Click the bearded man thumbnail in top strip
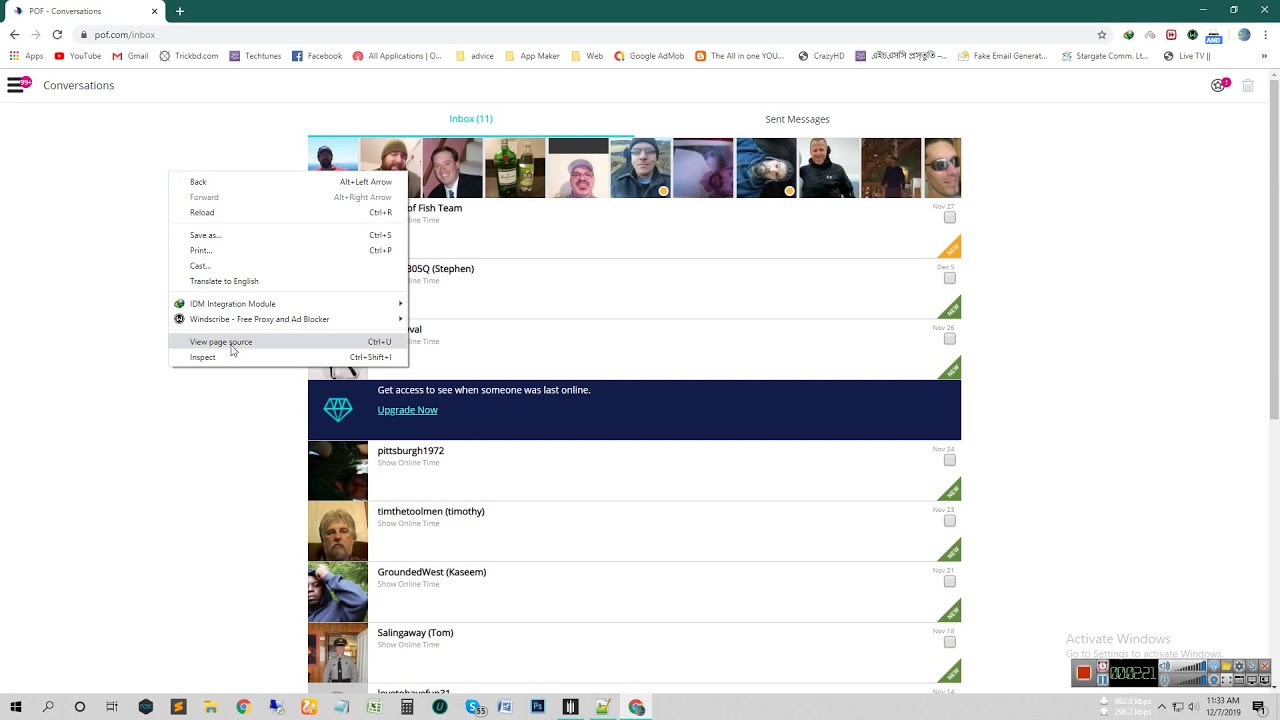Image resolution: width=1280 pixels, height=720 pixels. [390, 168]
